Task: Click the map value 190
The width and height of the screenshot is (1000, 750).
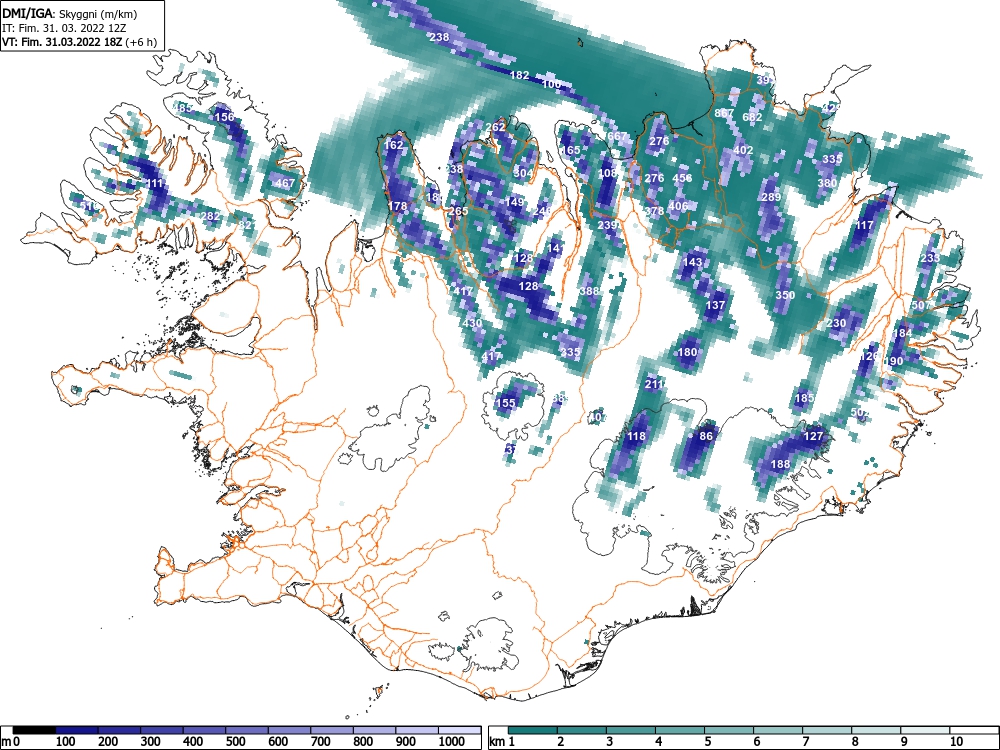Action: tap(893, 361)
